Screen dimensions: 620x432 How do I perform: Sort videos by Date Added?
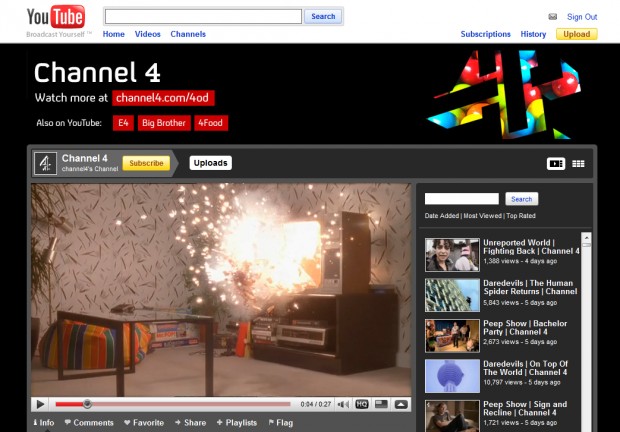(x=442, y=216)
